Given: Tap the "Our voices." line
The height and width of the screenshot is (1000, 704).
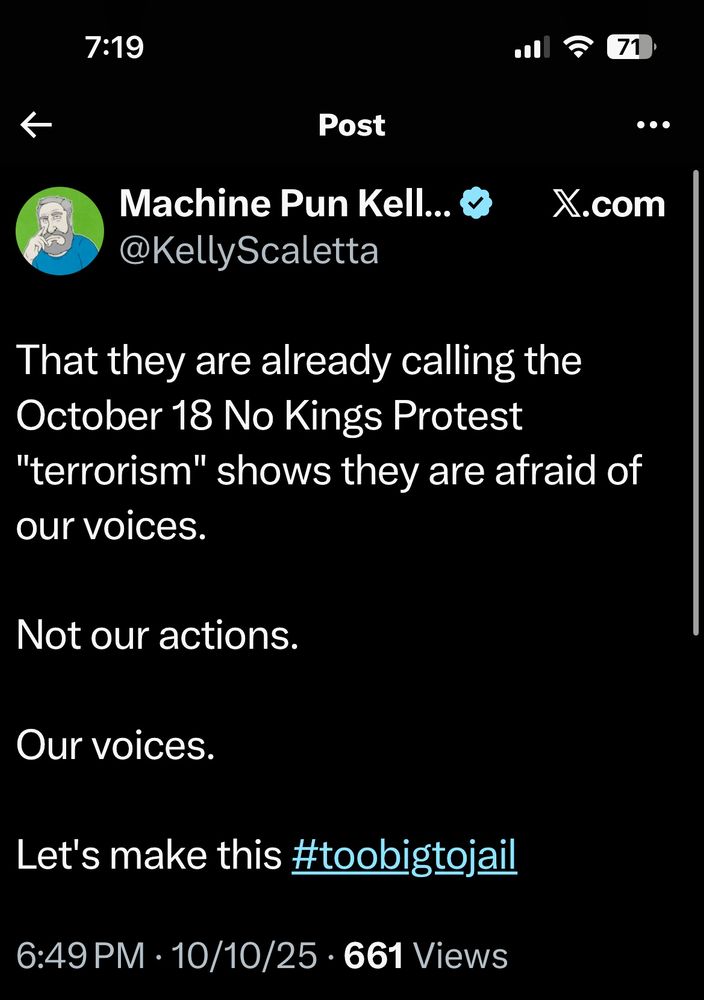Looking at the screenshot, I should pyautogui.click(x=115, y=746).
